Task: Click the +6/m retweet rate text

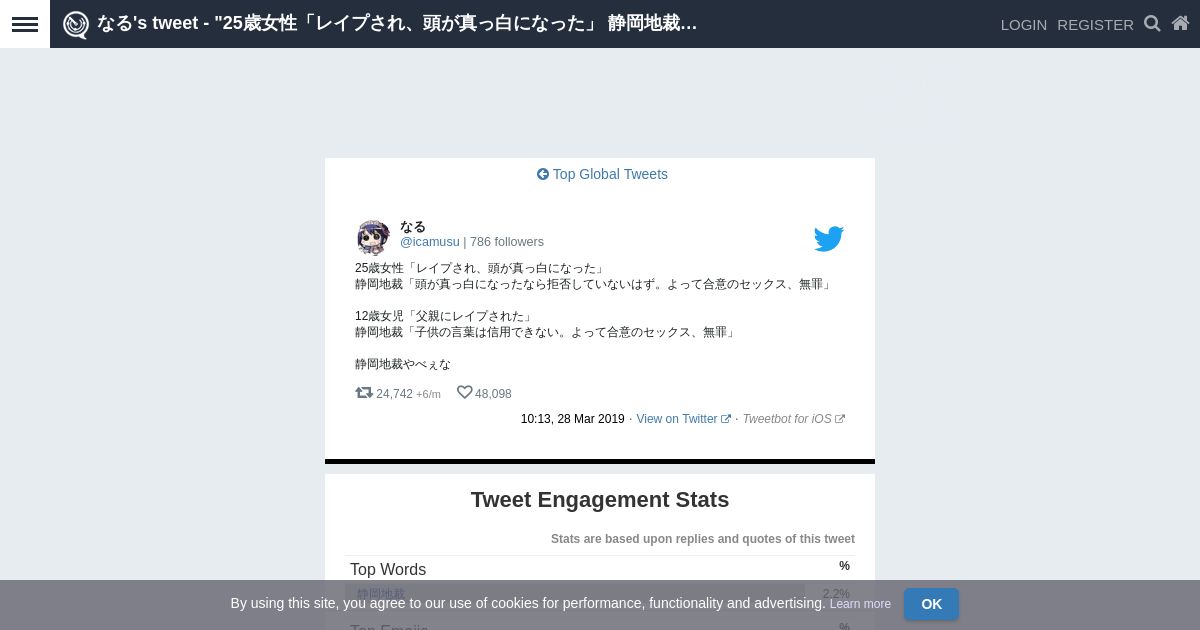Action: [x=428, y=395]
